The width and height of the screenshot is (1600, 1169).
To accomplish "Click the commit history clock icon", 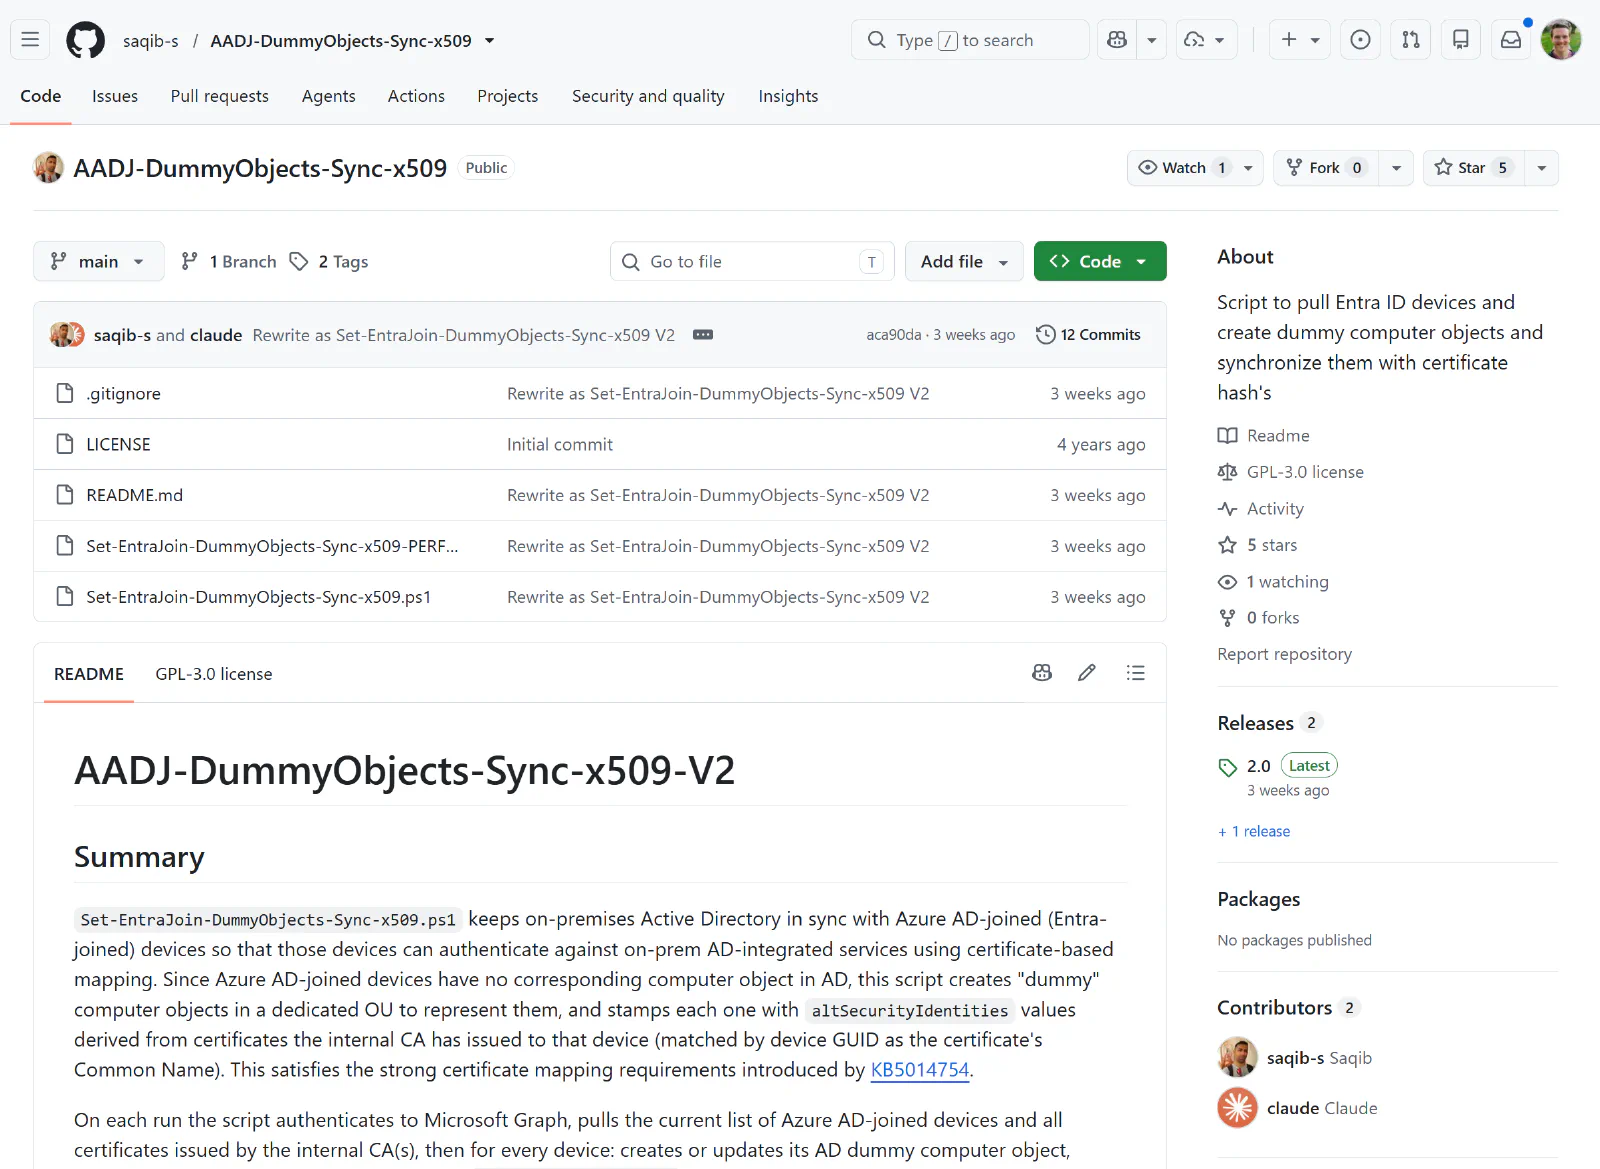I will (x=1046, y=335).
